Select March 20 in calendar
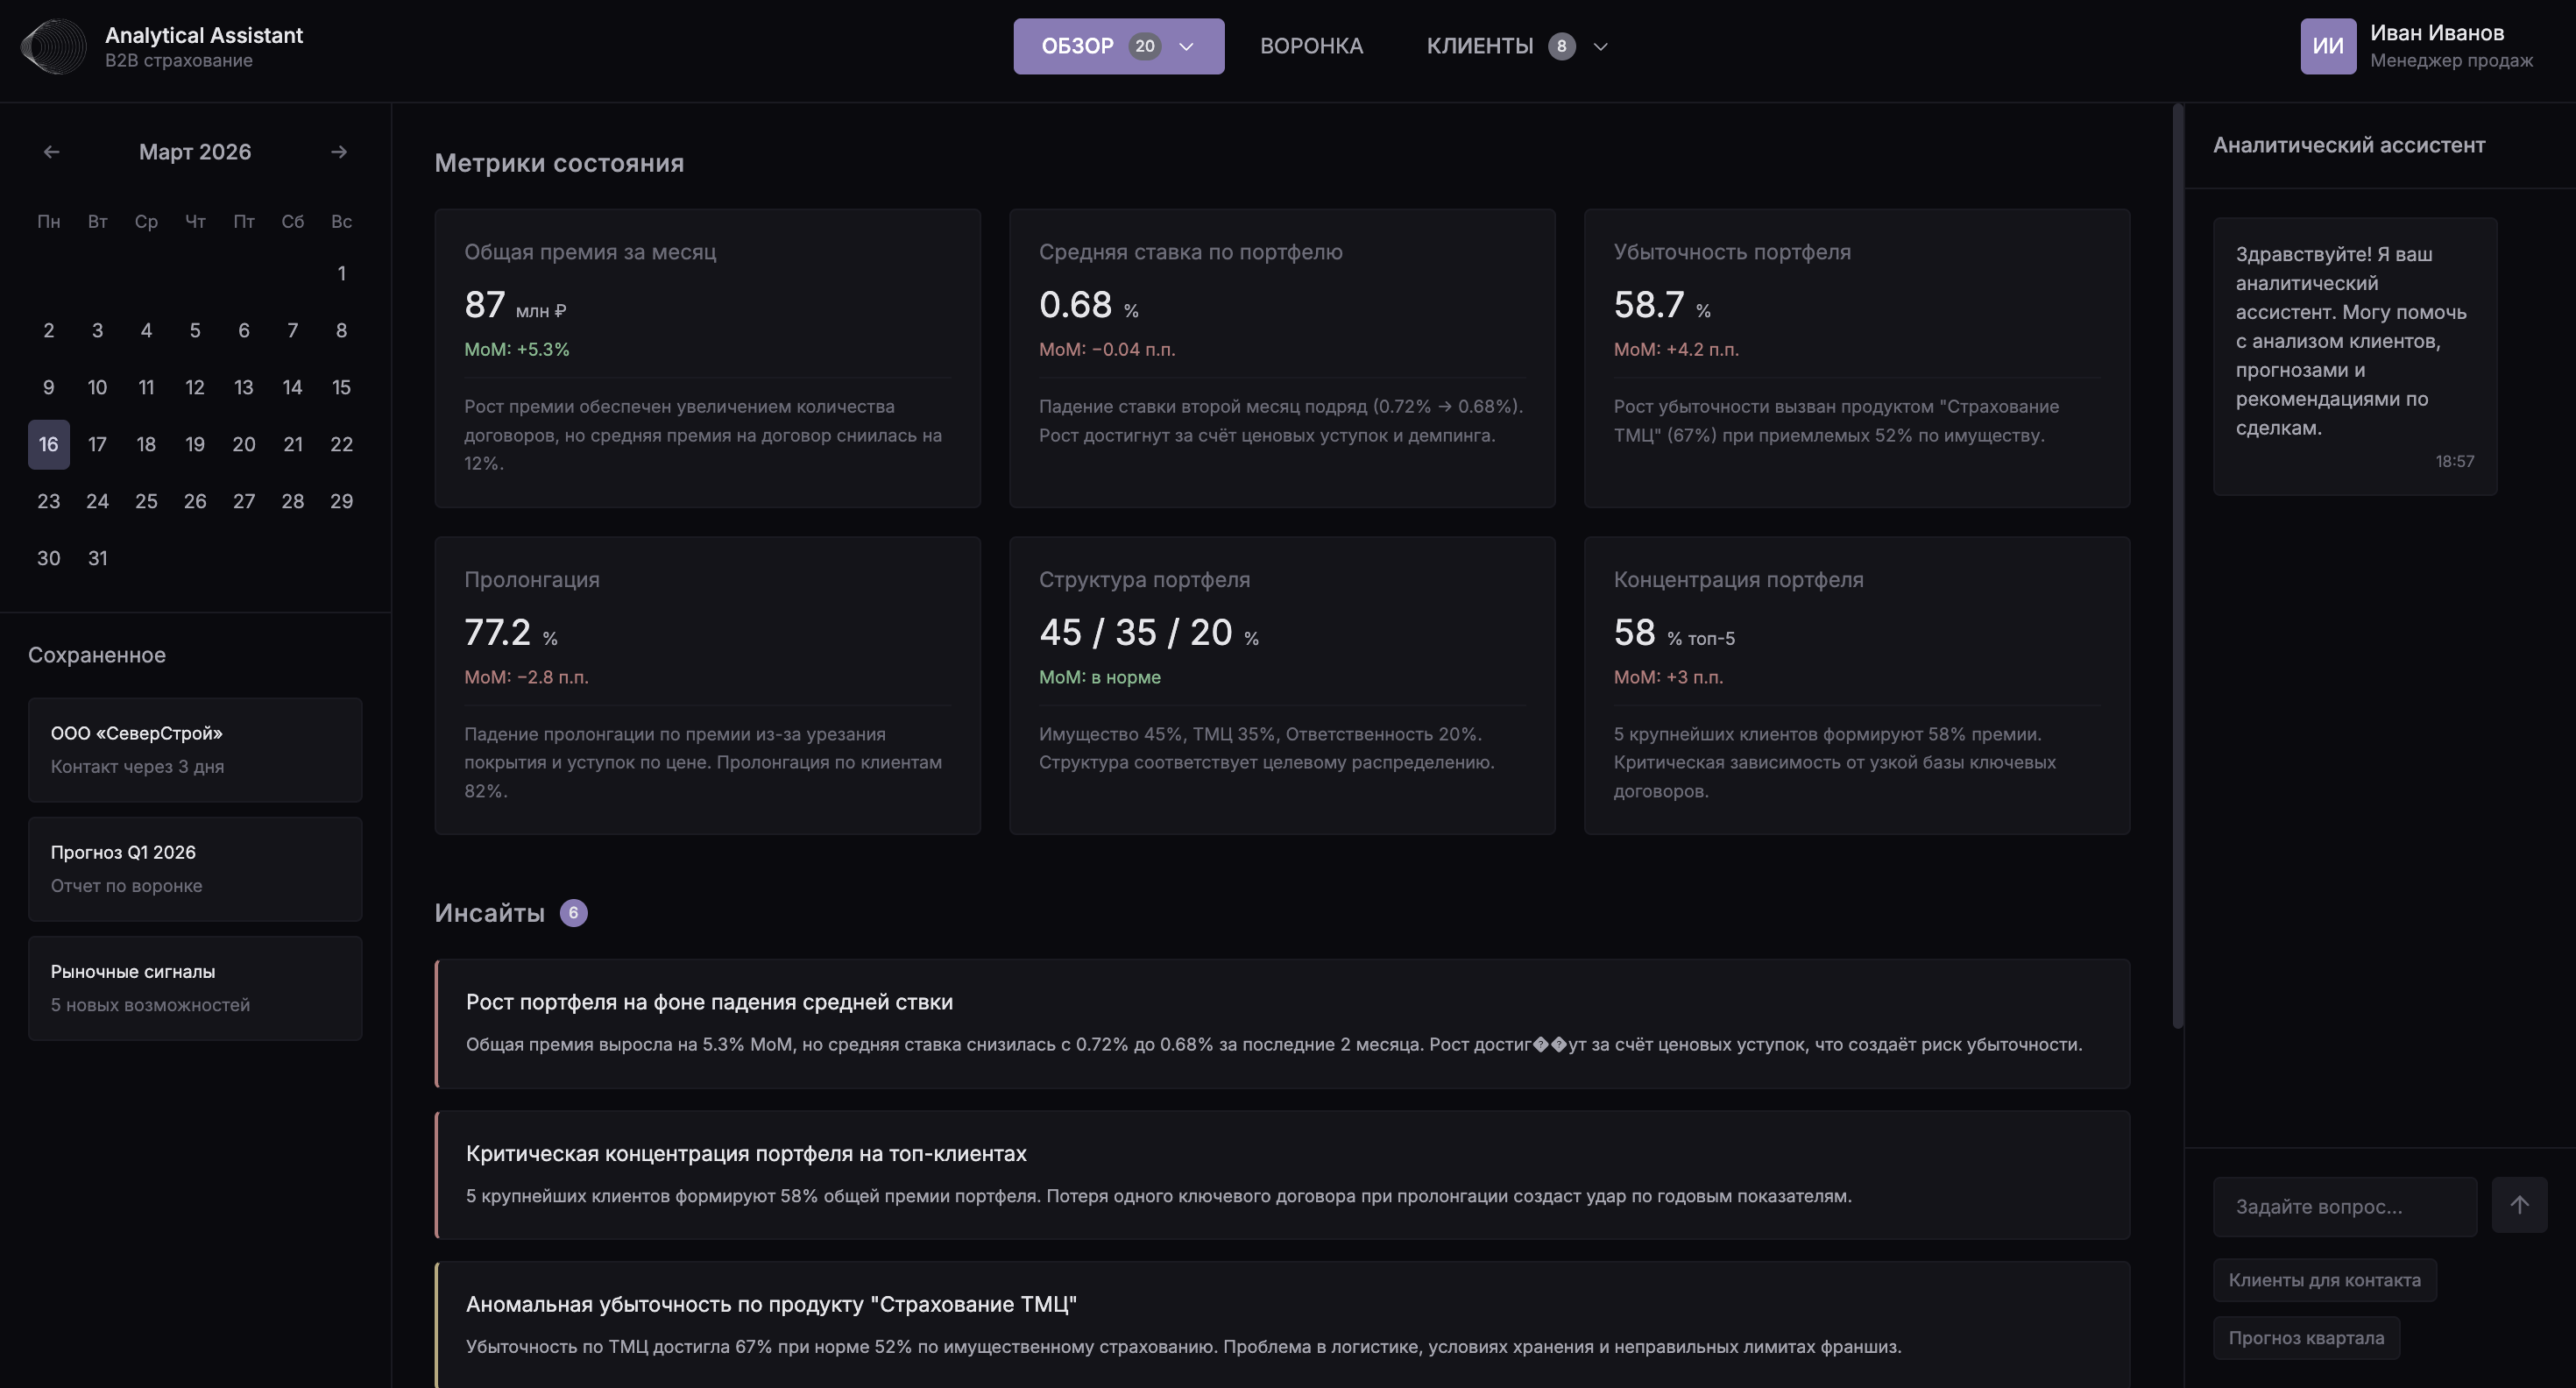 243,444
